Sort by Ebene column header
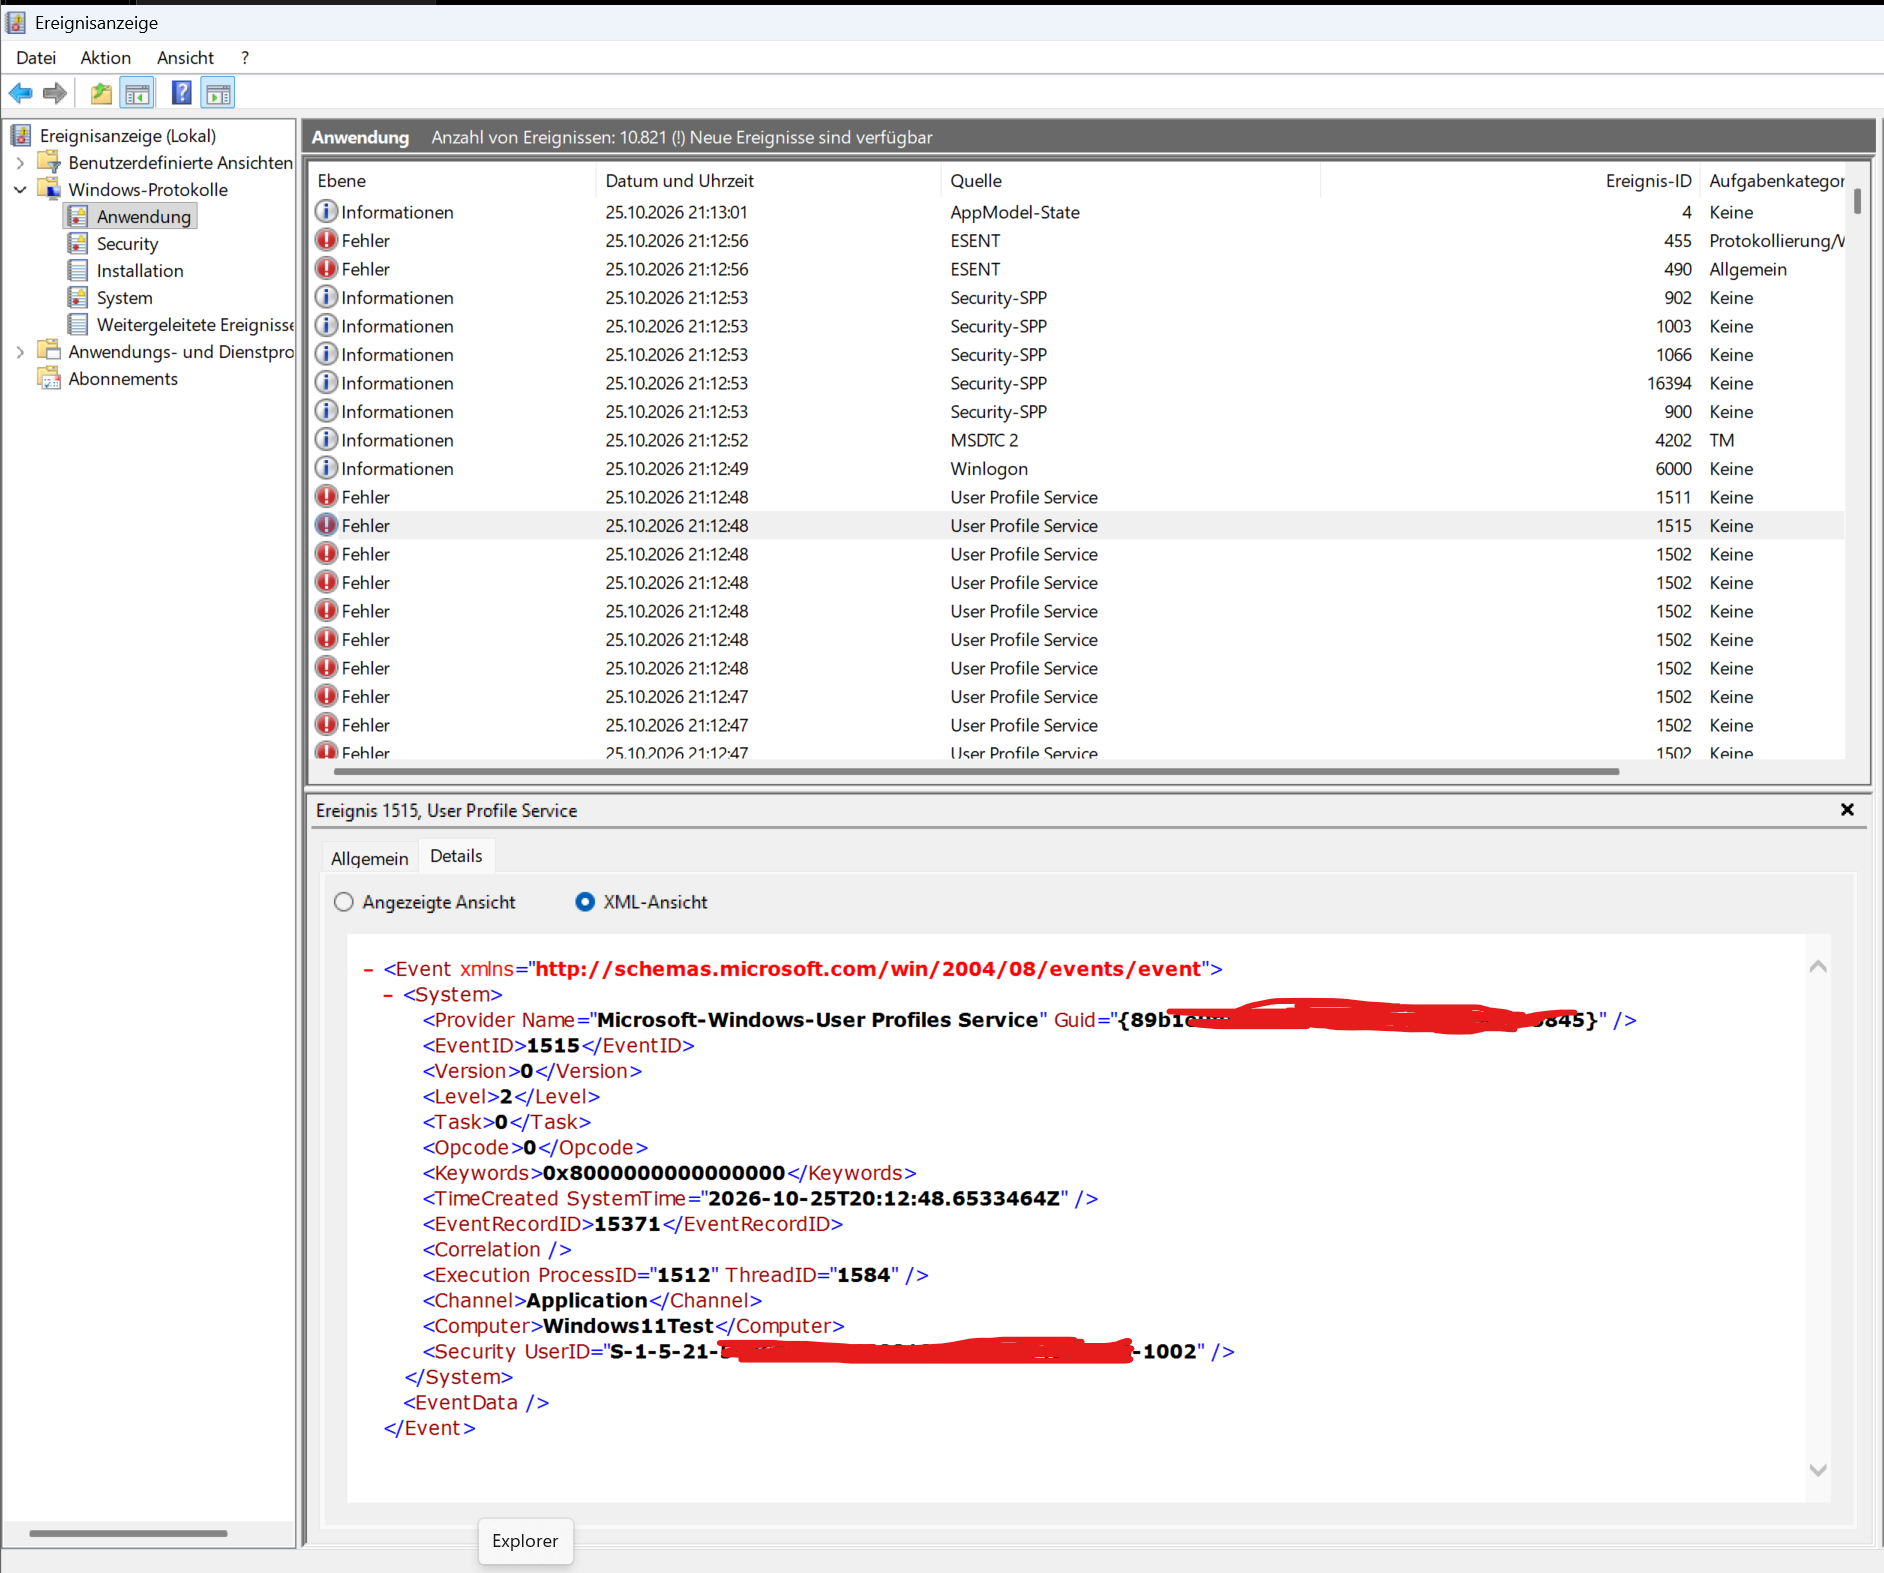 [x=452, y=181]
